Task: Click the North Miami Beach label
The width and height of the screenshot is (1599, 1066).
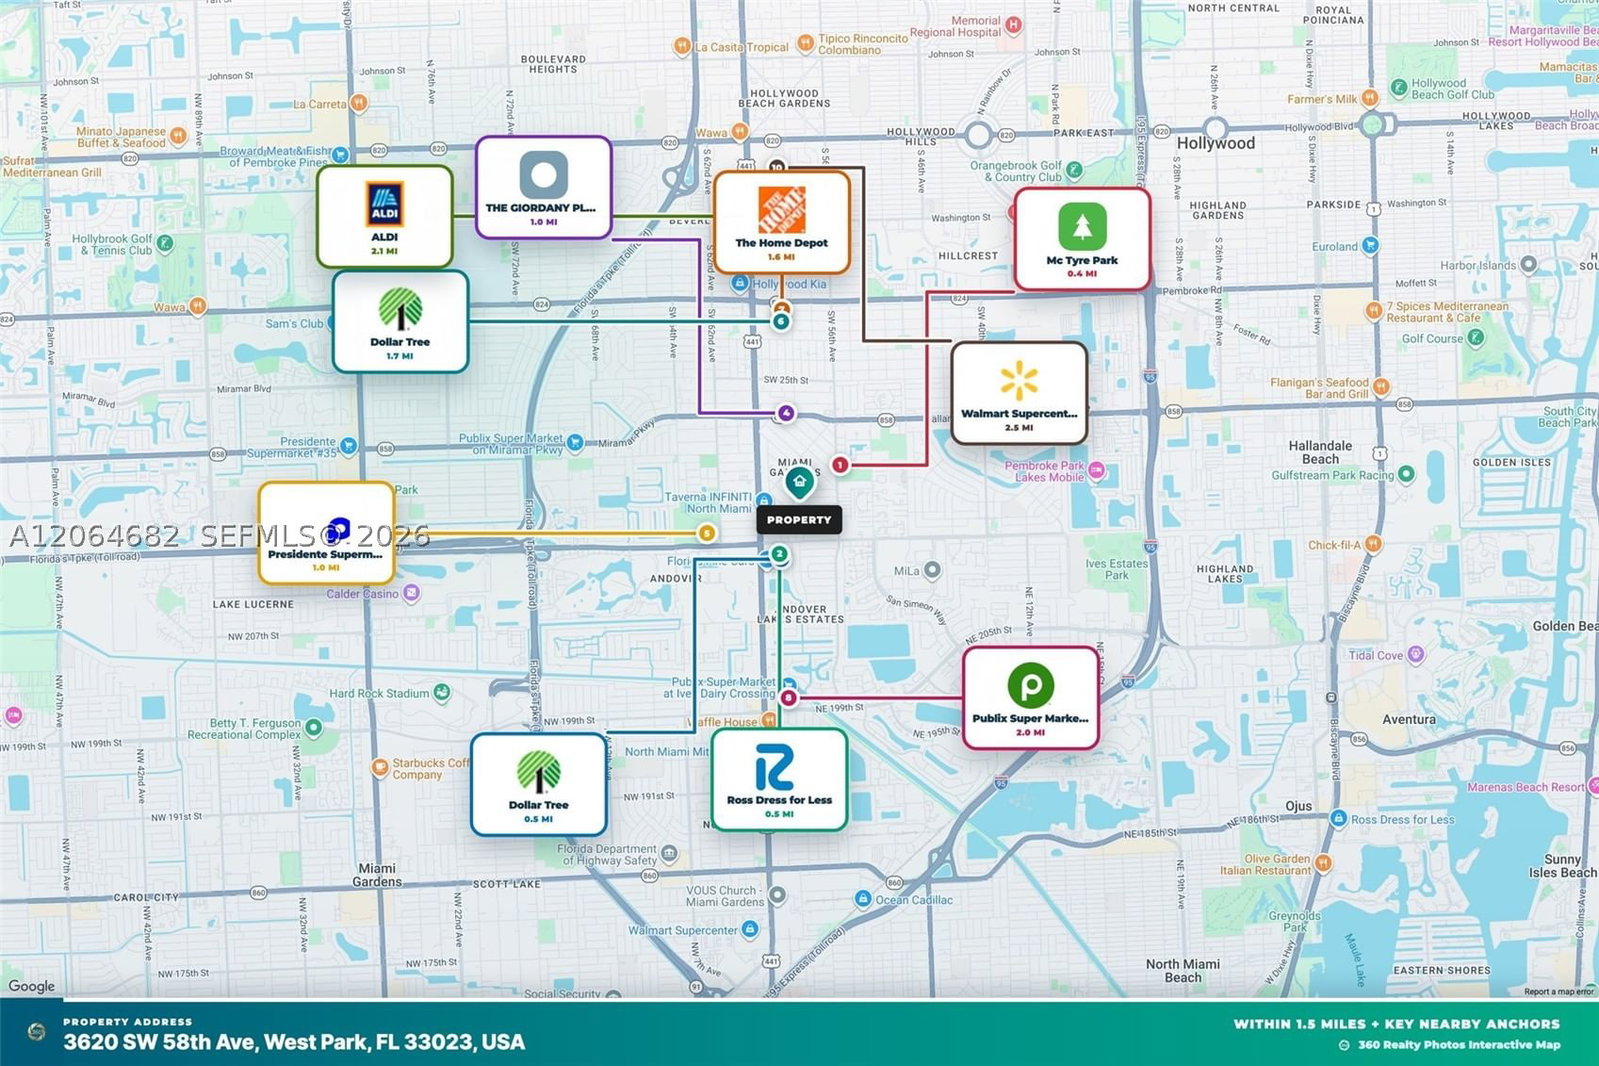Action: (x=1183, y=971)
